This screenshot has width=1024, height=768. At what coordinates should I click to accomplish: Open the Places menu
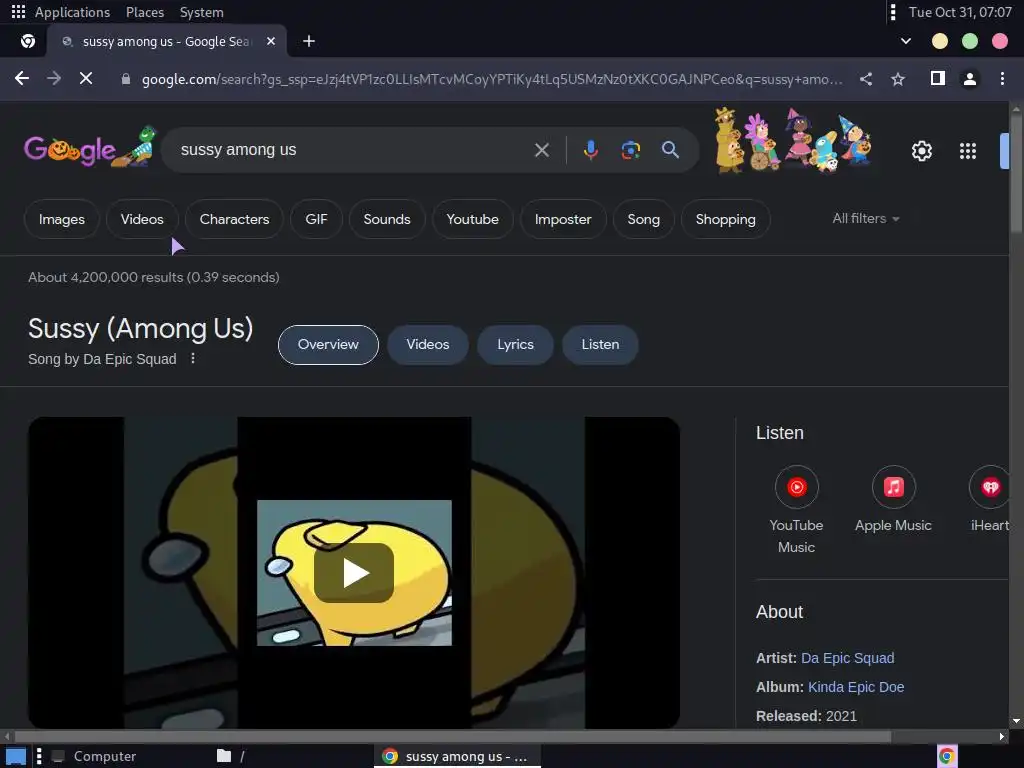tap(144, 12)
